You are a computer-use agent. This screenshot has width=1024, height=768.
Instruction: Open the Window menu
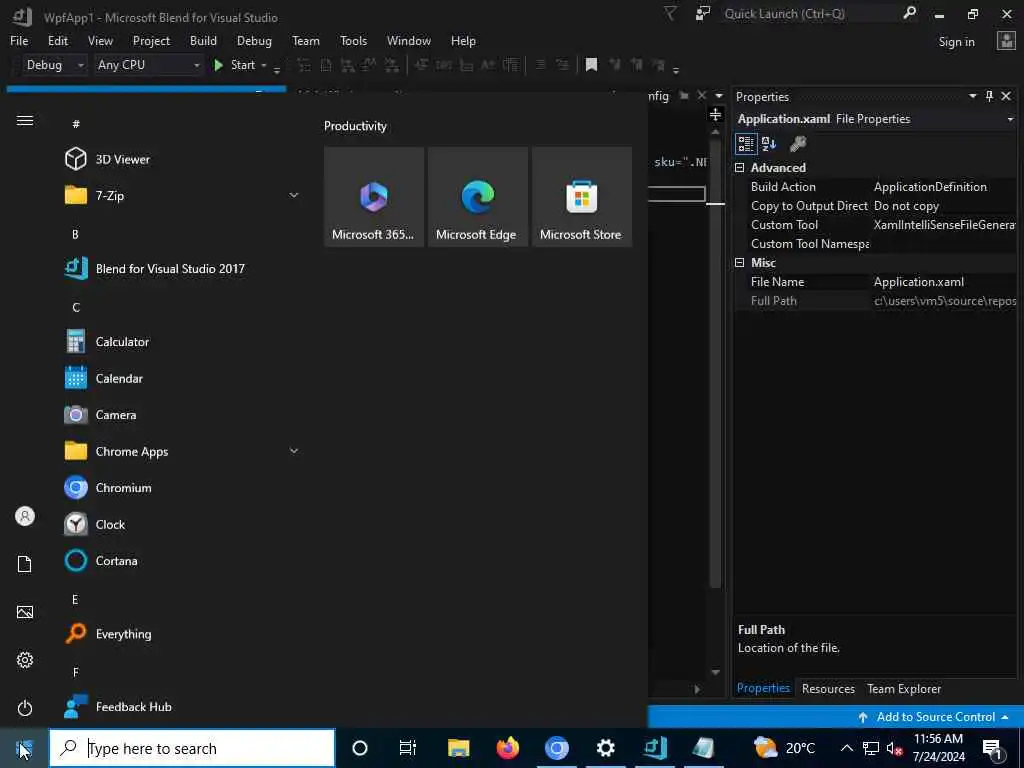click(x=409, y=40)
